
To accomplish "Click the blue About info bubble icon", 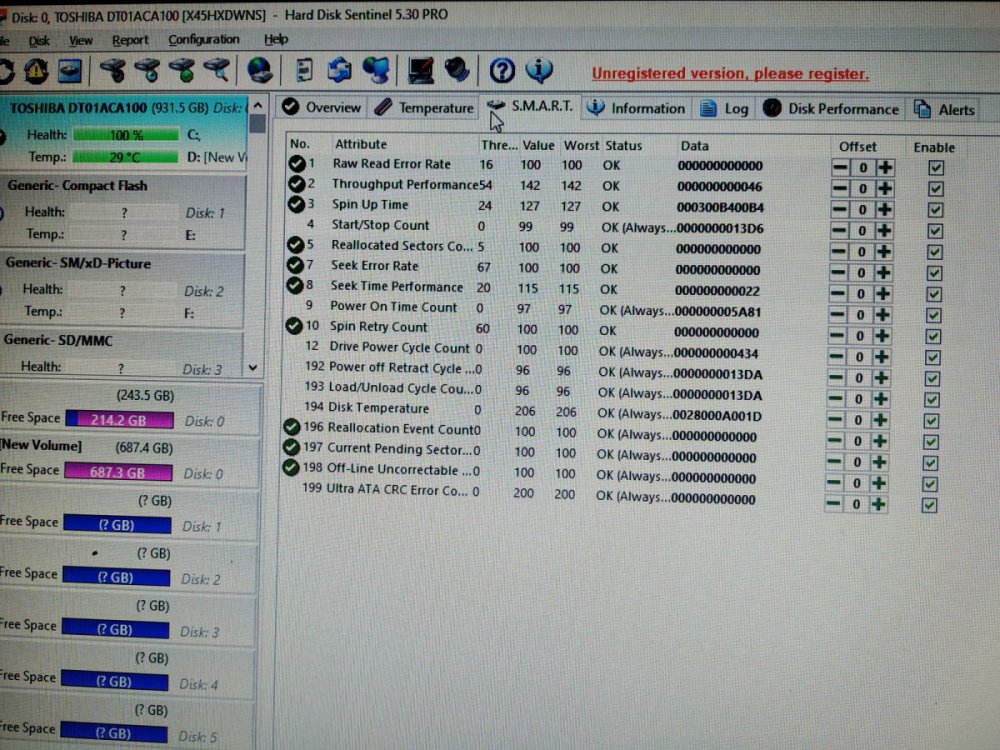I will 539,70.
